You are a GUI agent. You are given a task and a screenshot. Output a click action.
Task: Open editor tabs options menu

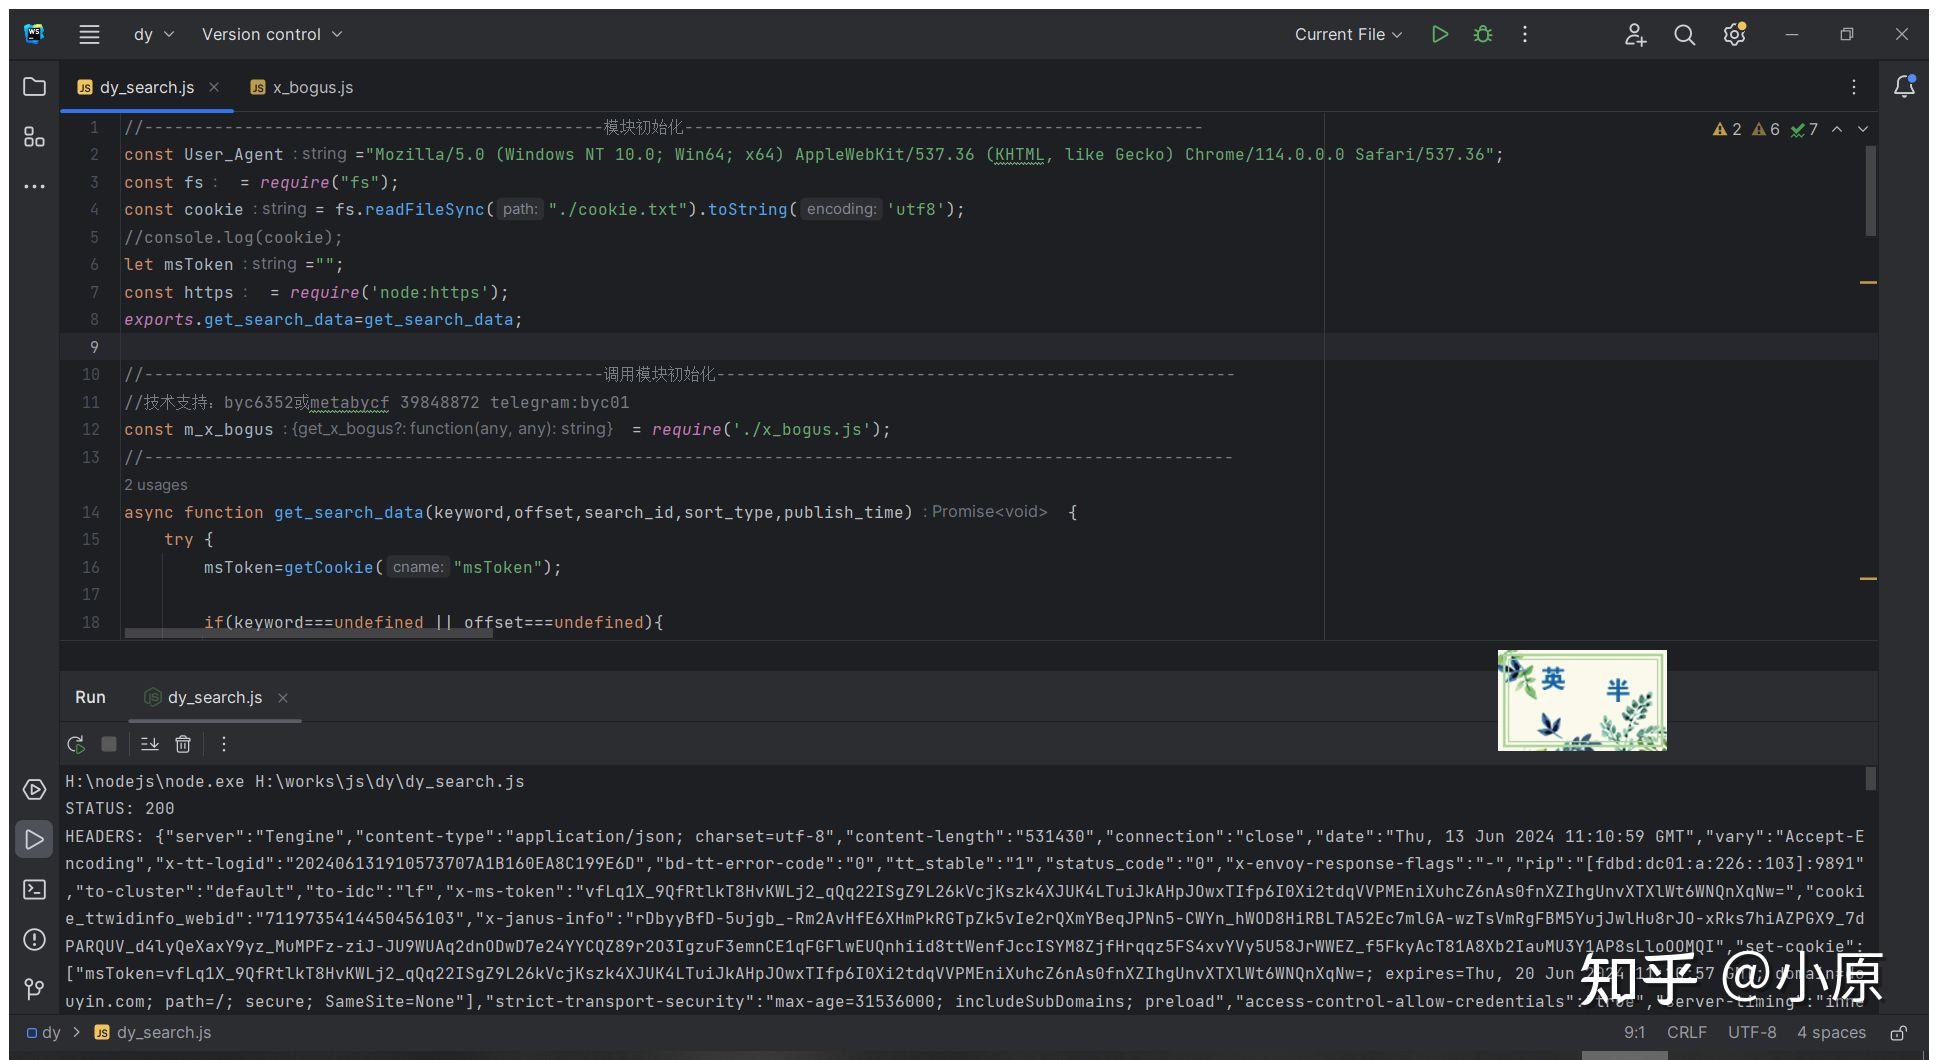[1854, 87]
